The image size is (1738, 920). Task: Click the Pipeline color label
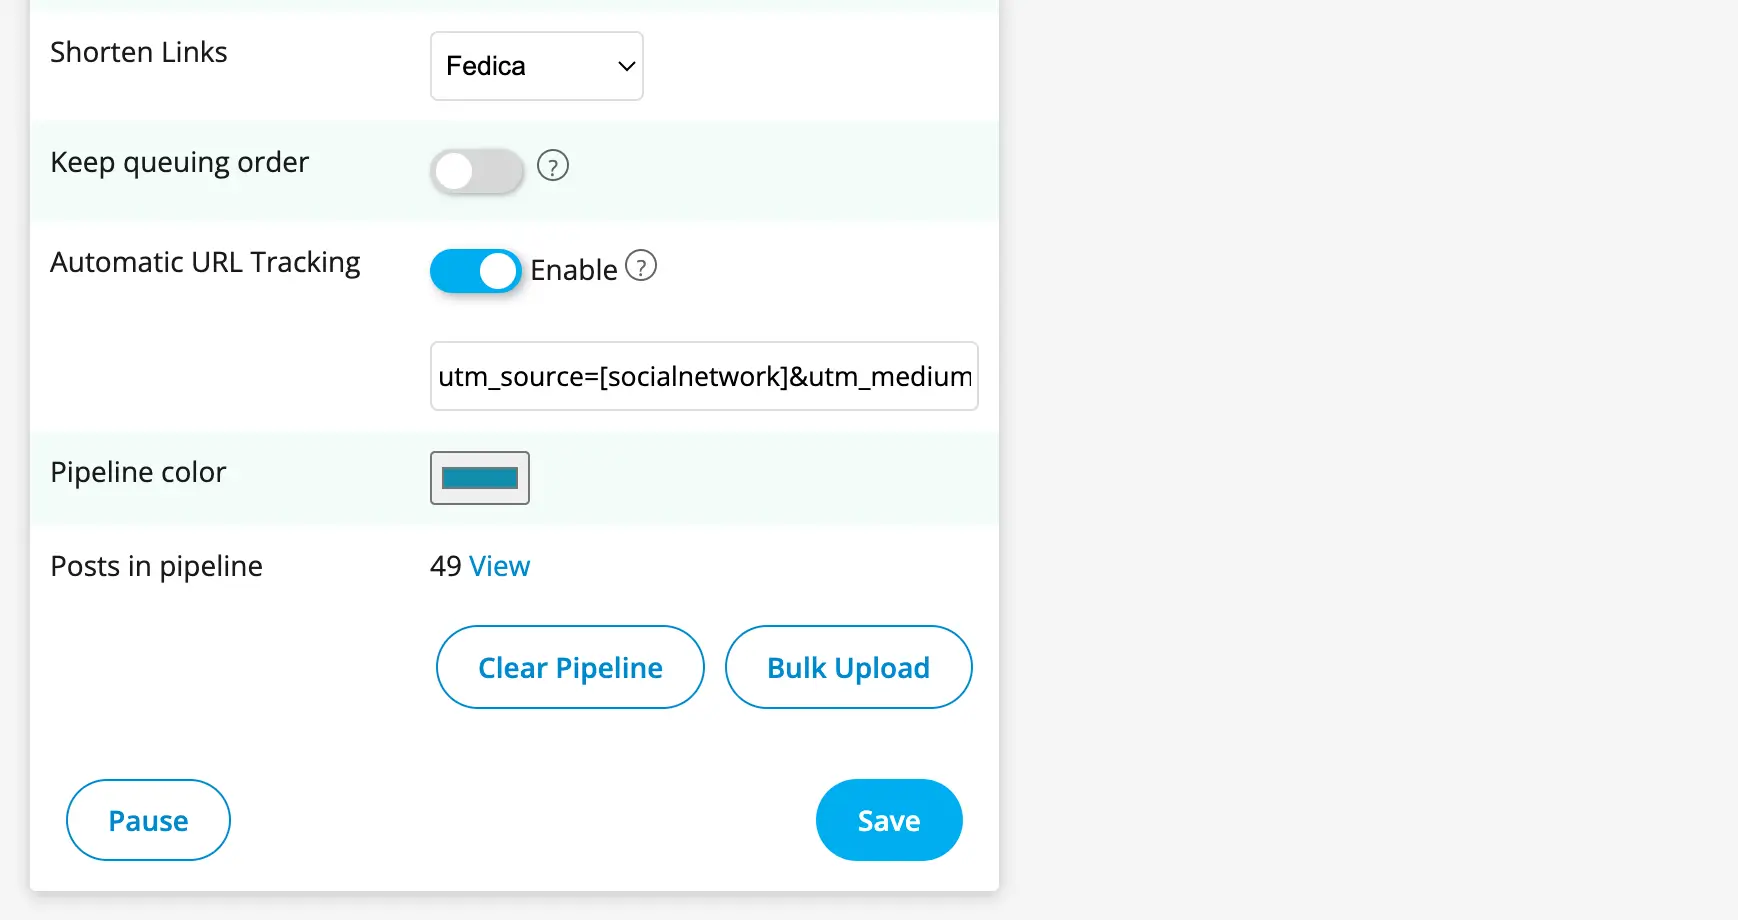tap(138, 472)
